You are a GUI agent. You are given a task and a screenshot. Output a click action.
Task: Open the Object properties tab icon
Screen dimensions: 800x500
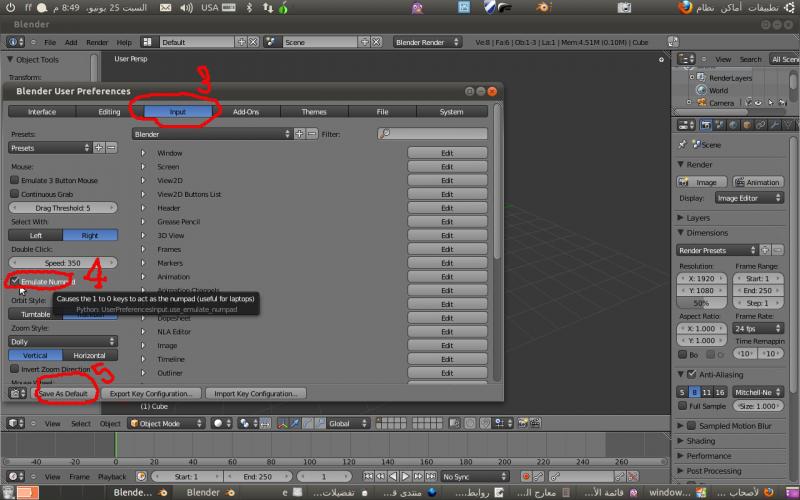pyautogui.click(x=747, y=125)
